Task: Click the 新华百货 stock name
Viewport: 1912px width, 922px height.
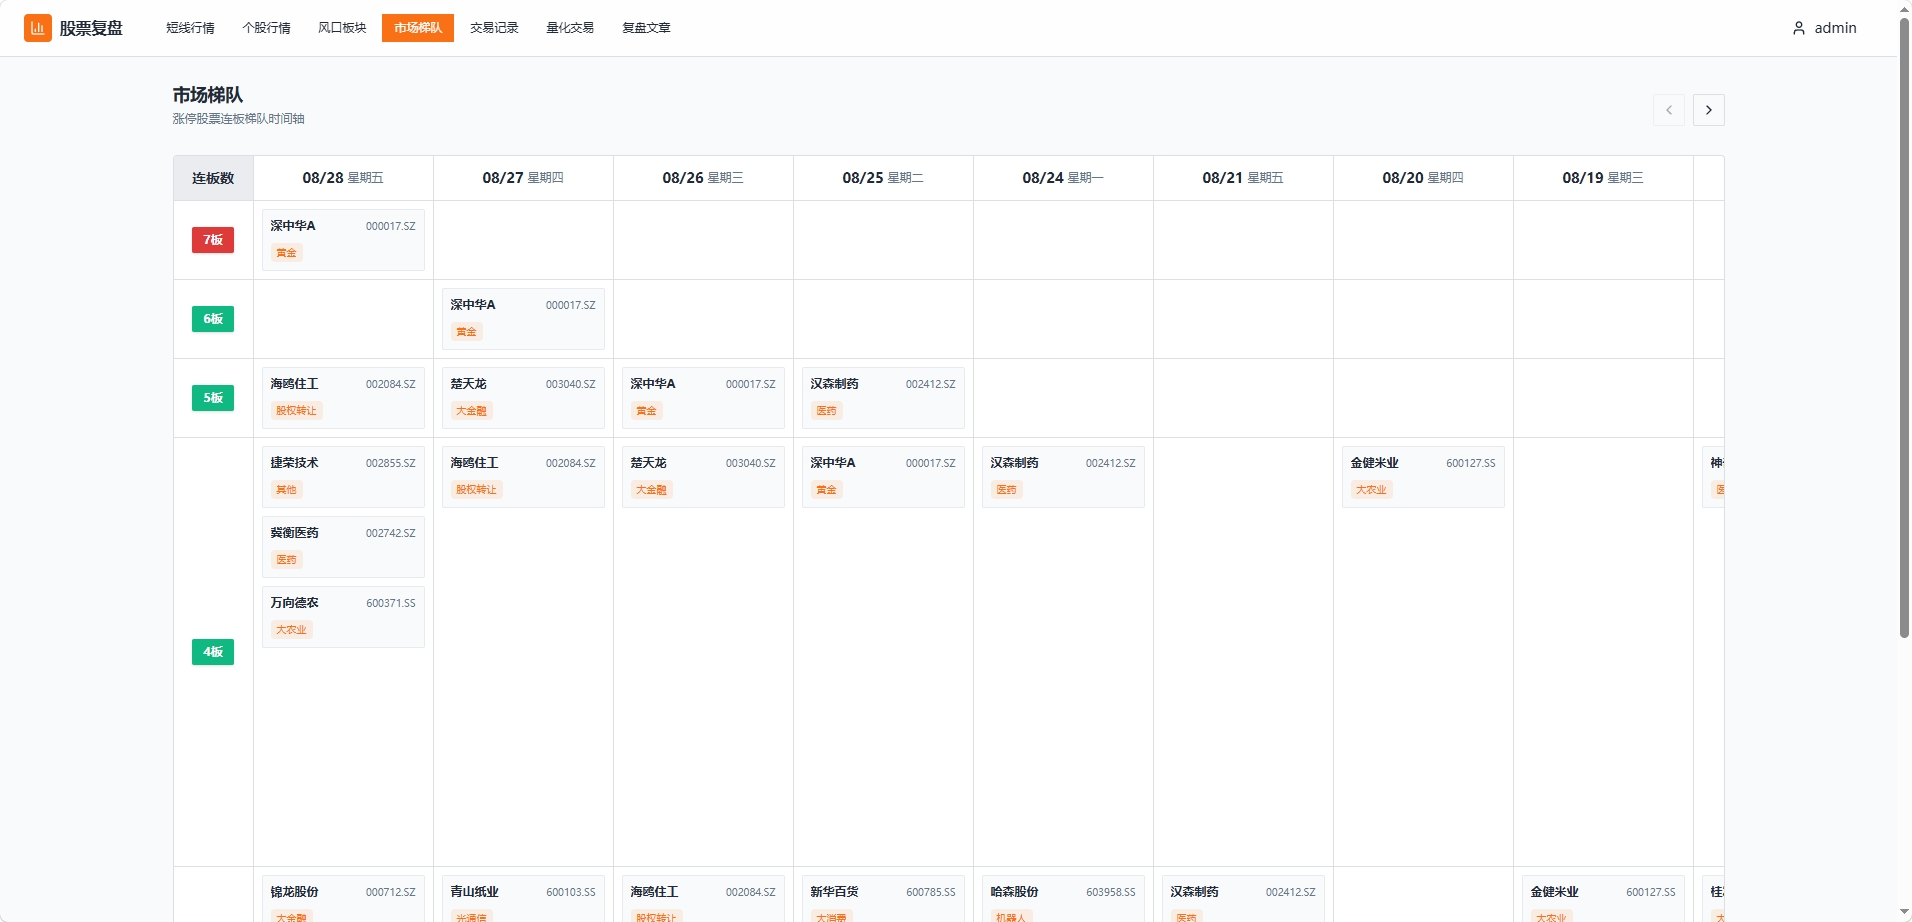Action: tap(835, 892)
